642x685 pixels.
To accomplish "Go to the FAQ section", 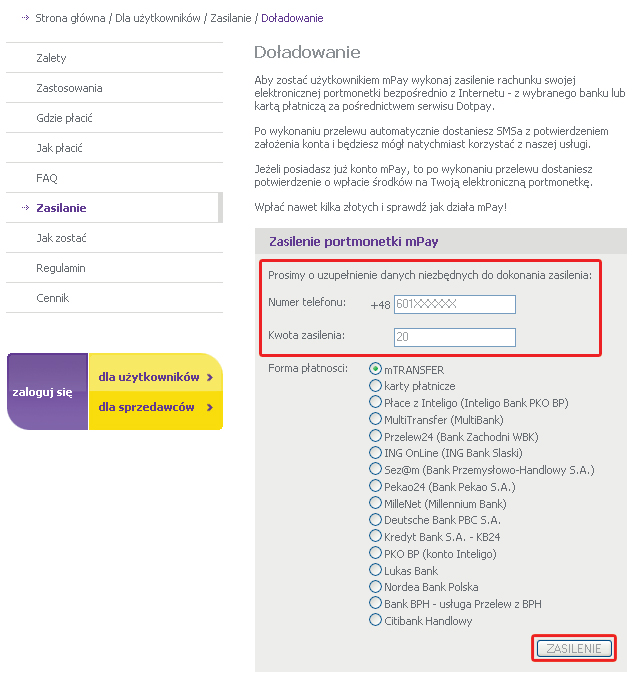I will pos(47,178).
